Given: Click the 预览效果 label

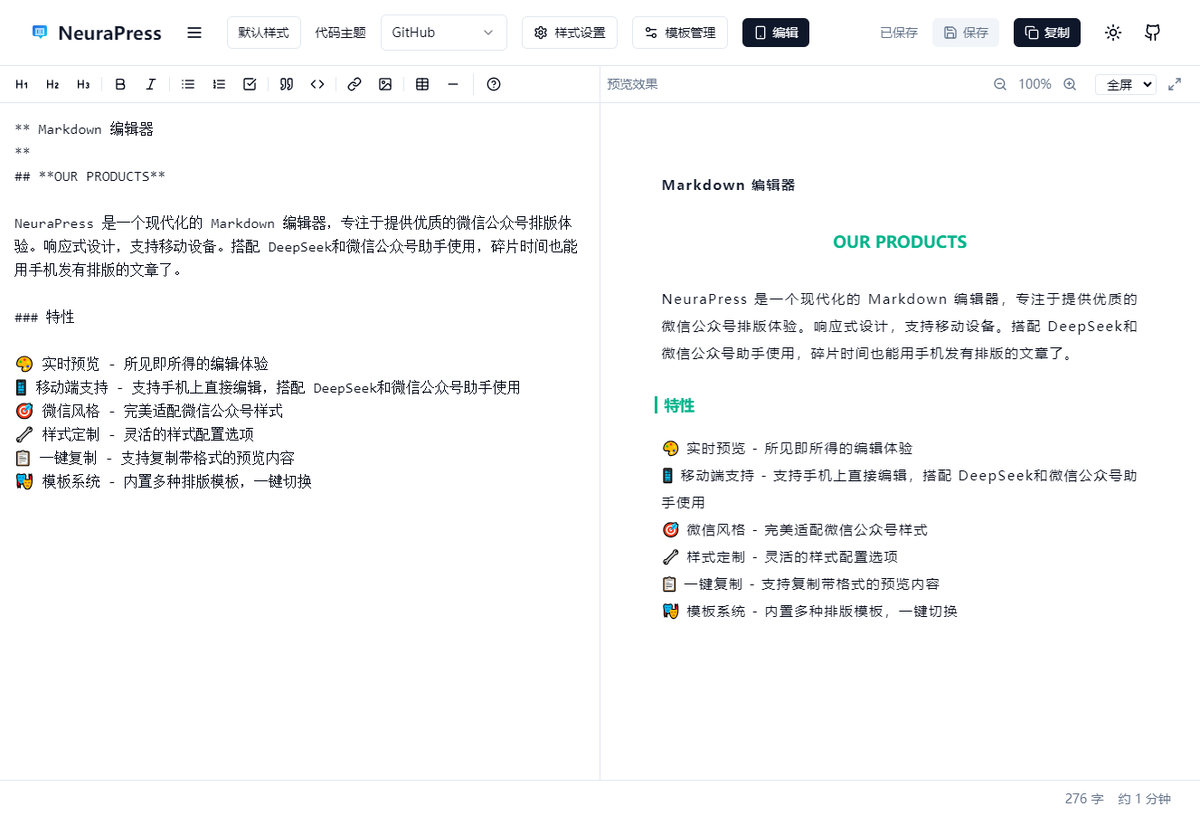Looking at the screenshot, I should click(x=633, y=85).
